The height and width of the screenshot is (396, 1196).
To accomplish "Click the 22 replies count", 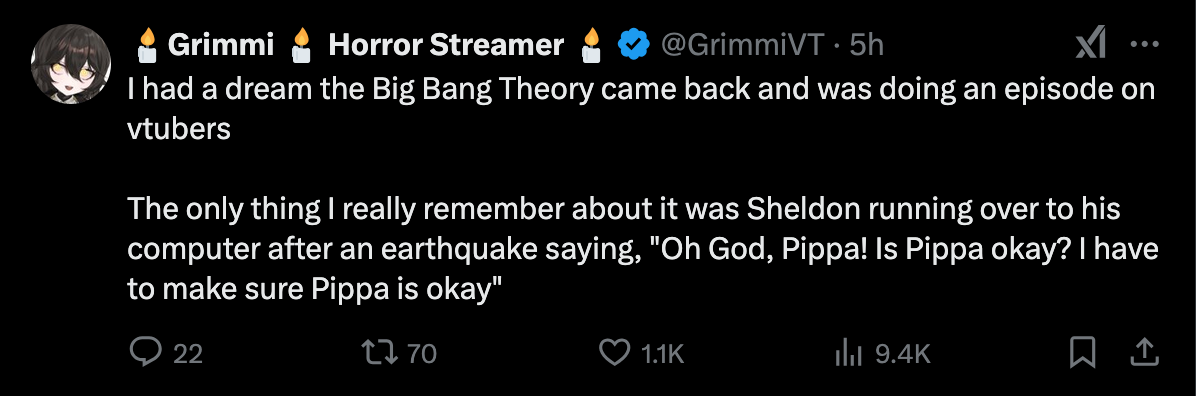I will pyautogui.click(x=188, y=353).
